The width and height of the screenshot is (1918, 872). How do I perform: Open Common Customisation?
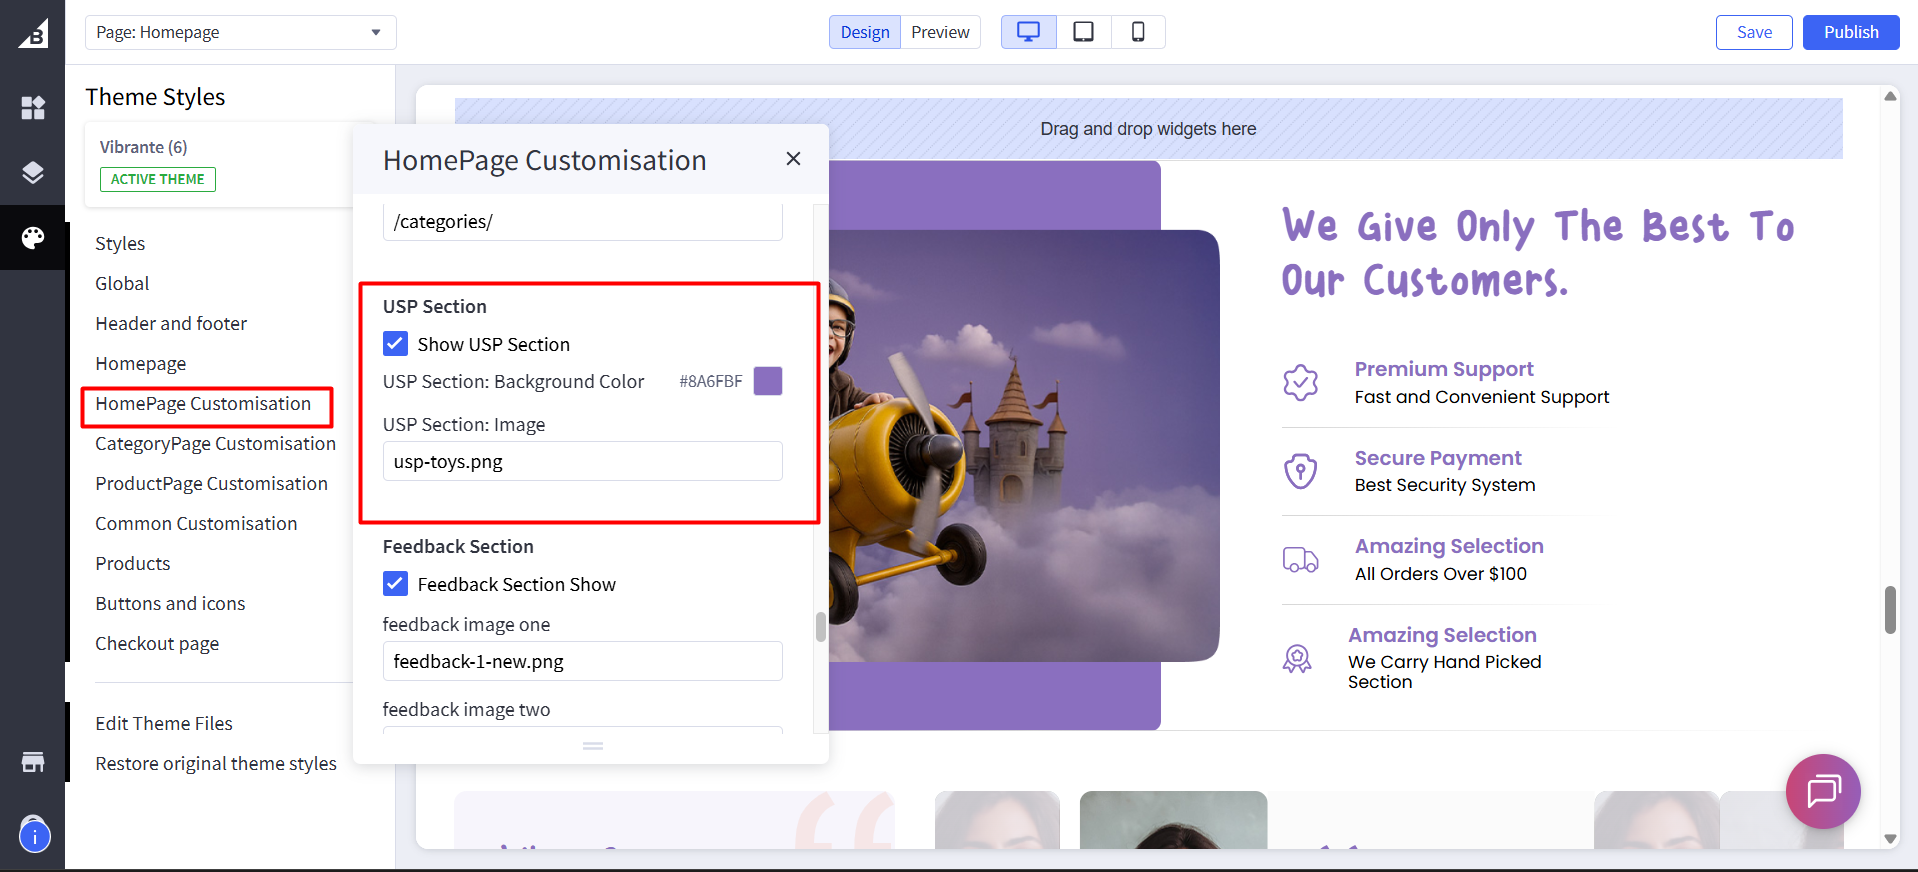pyautogui.click(x=196, y=524)
